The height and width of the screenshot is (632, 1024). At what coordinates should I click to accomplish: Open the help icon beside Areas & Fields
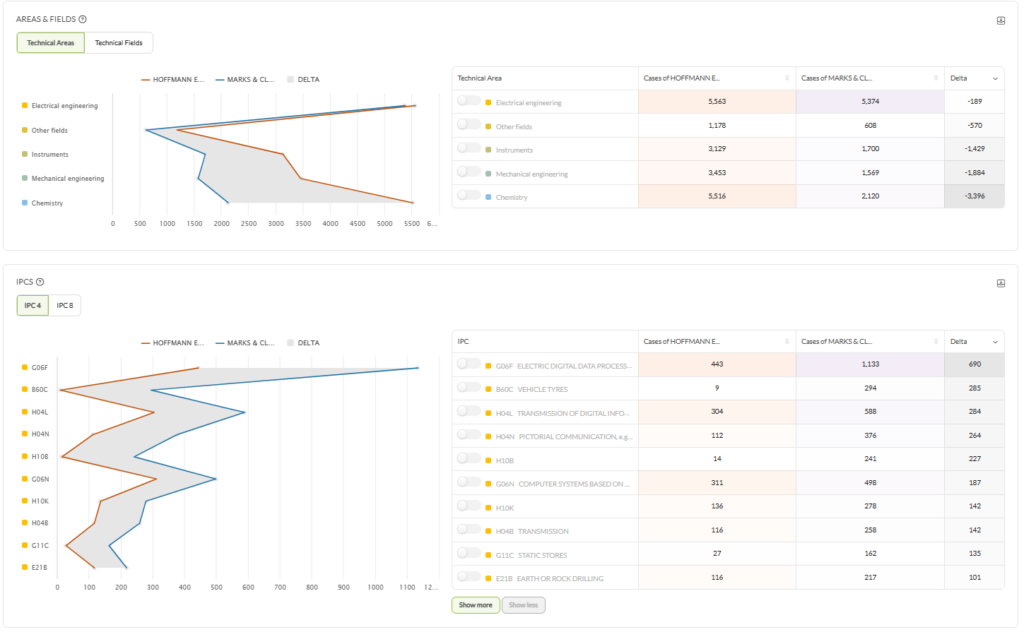point(83,19)
